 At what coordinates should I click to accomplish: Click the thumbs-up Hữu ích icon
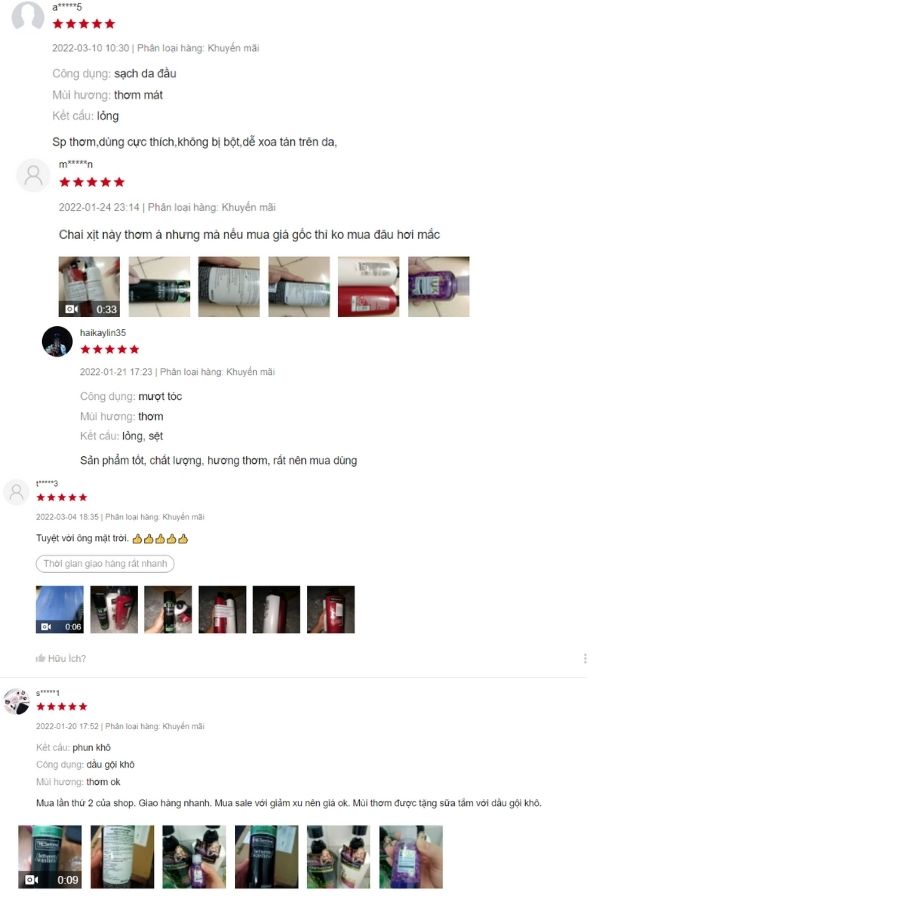pos(40,658)
